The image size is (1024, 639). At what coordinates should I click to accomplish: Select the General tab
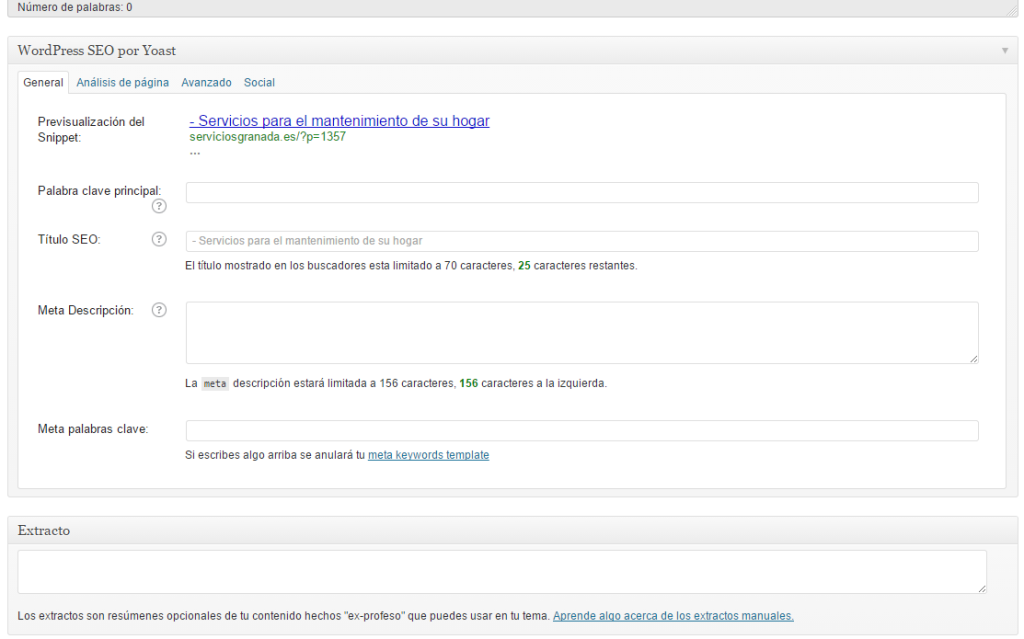(43, 83)
